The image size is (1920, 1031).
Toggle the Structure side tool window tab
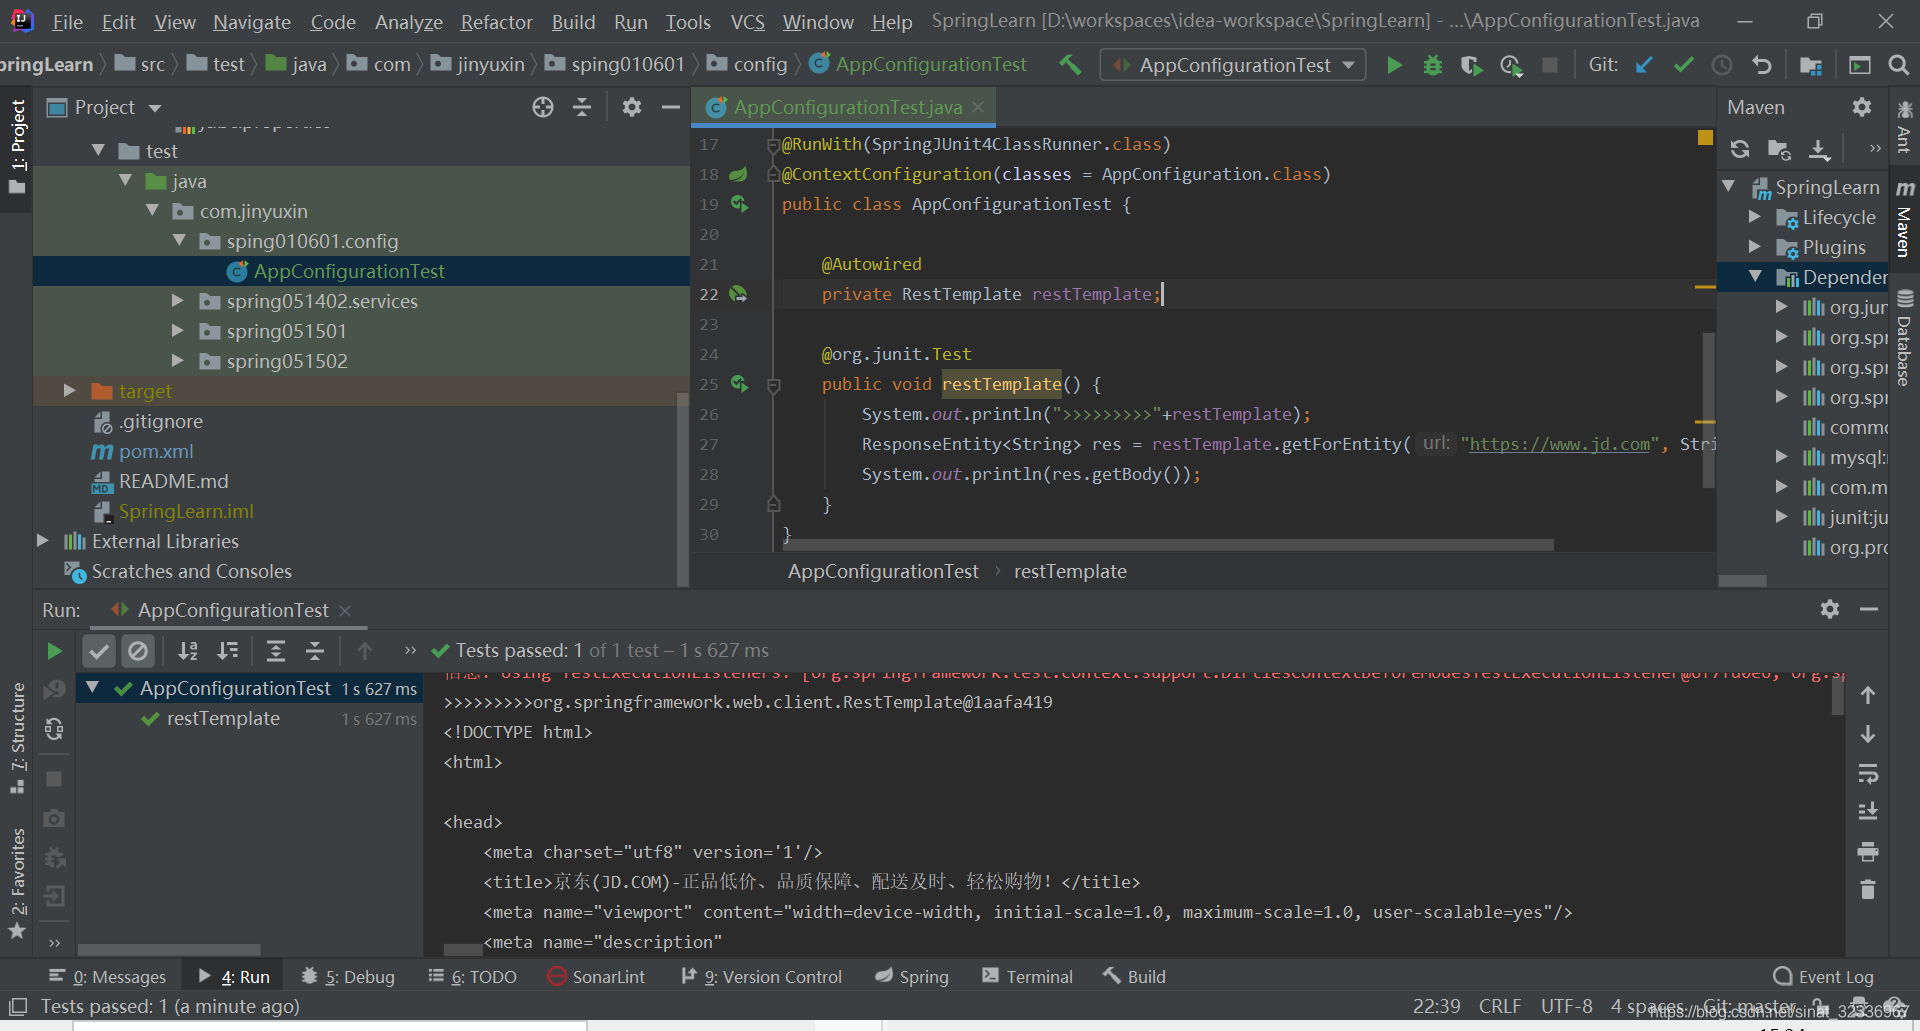click(17, 738)
